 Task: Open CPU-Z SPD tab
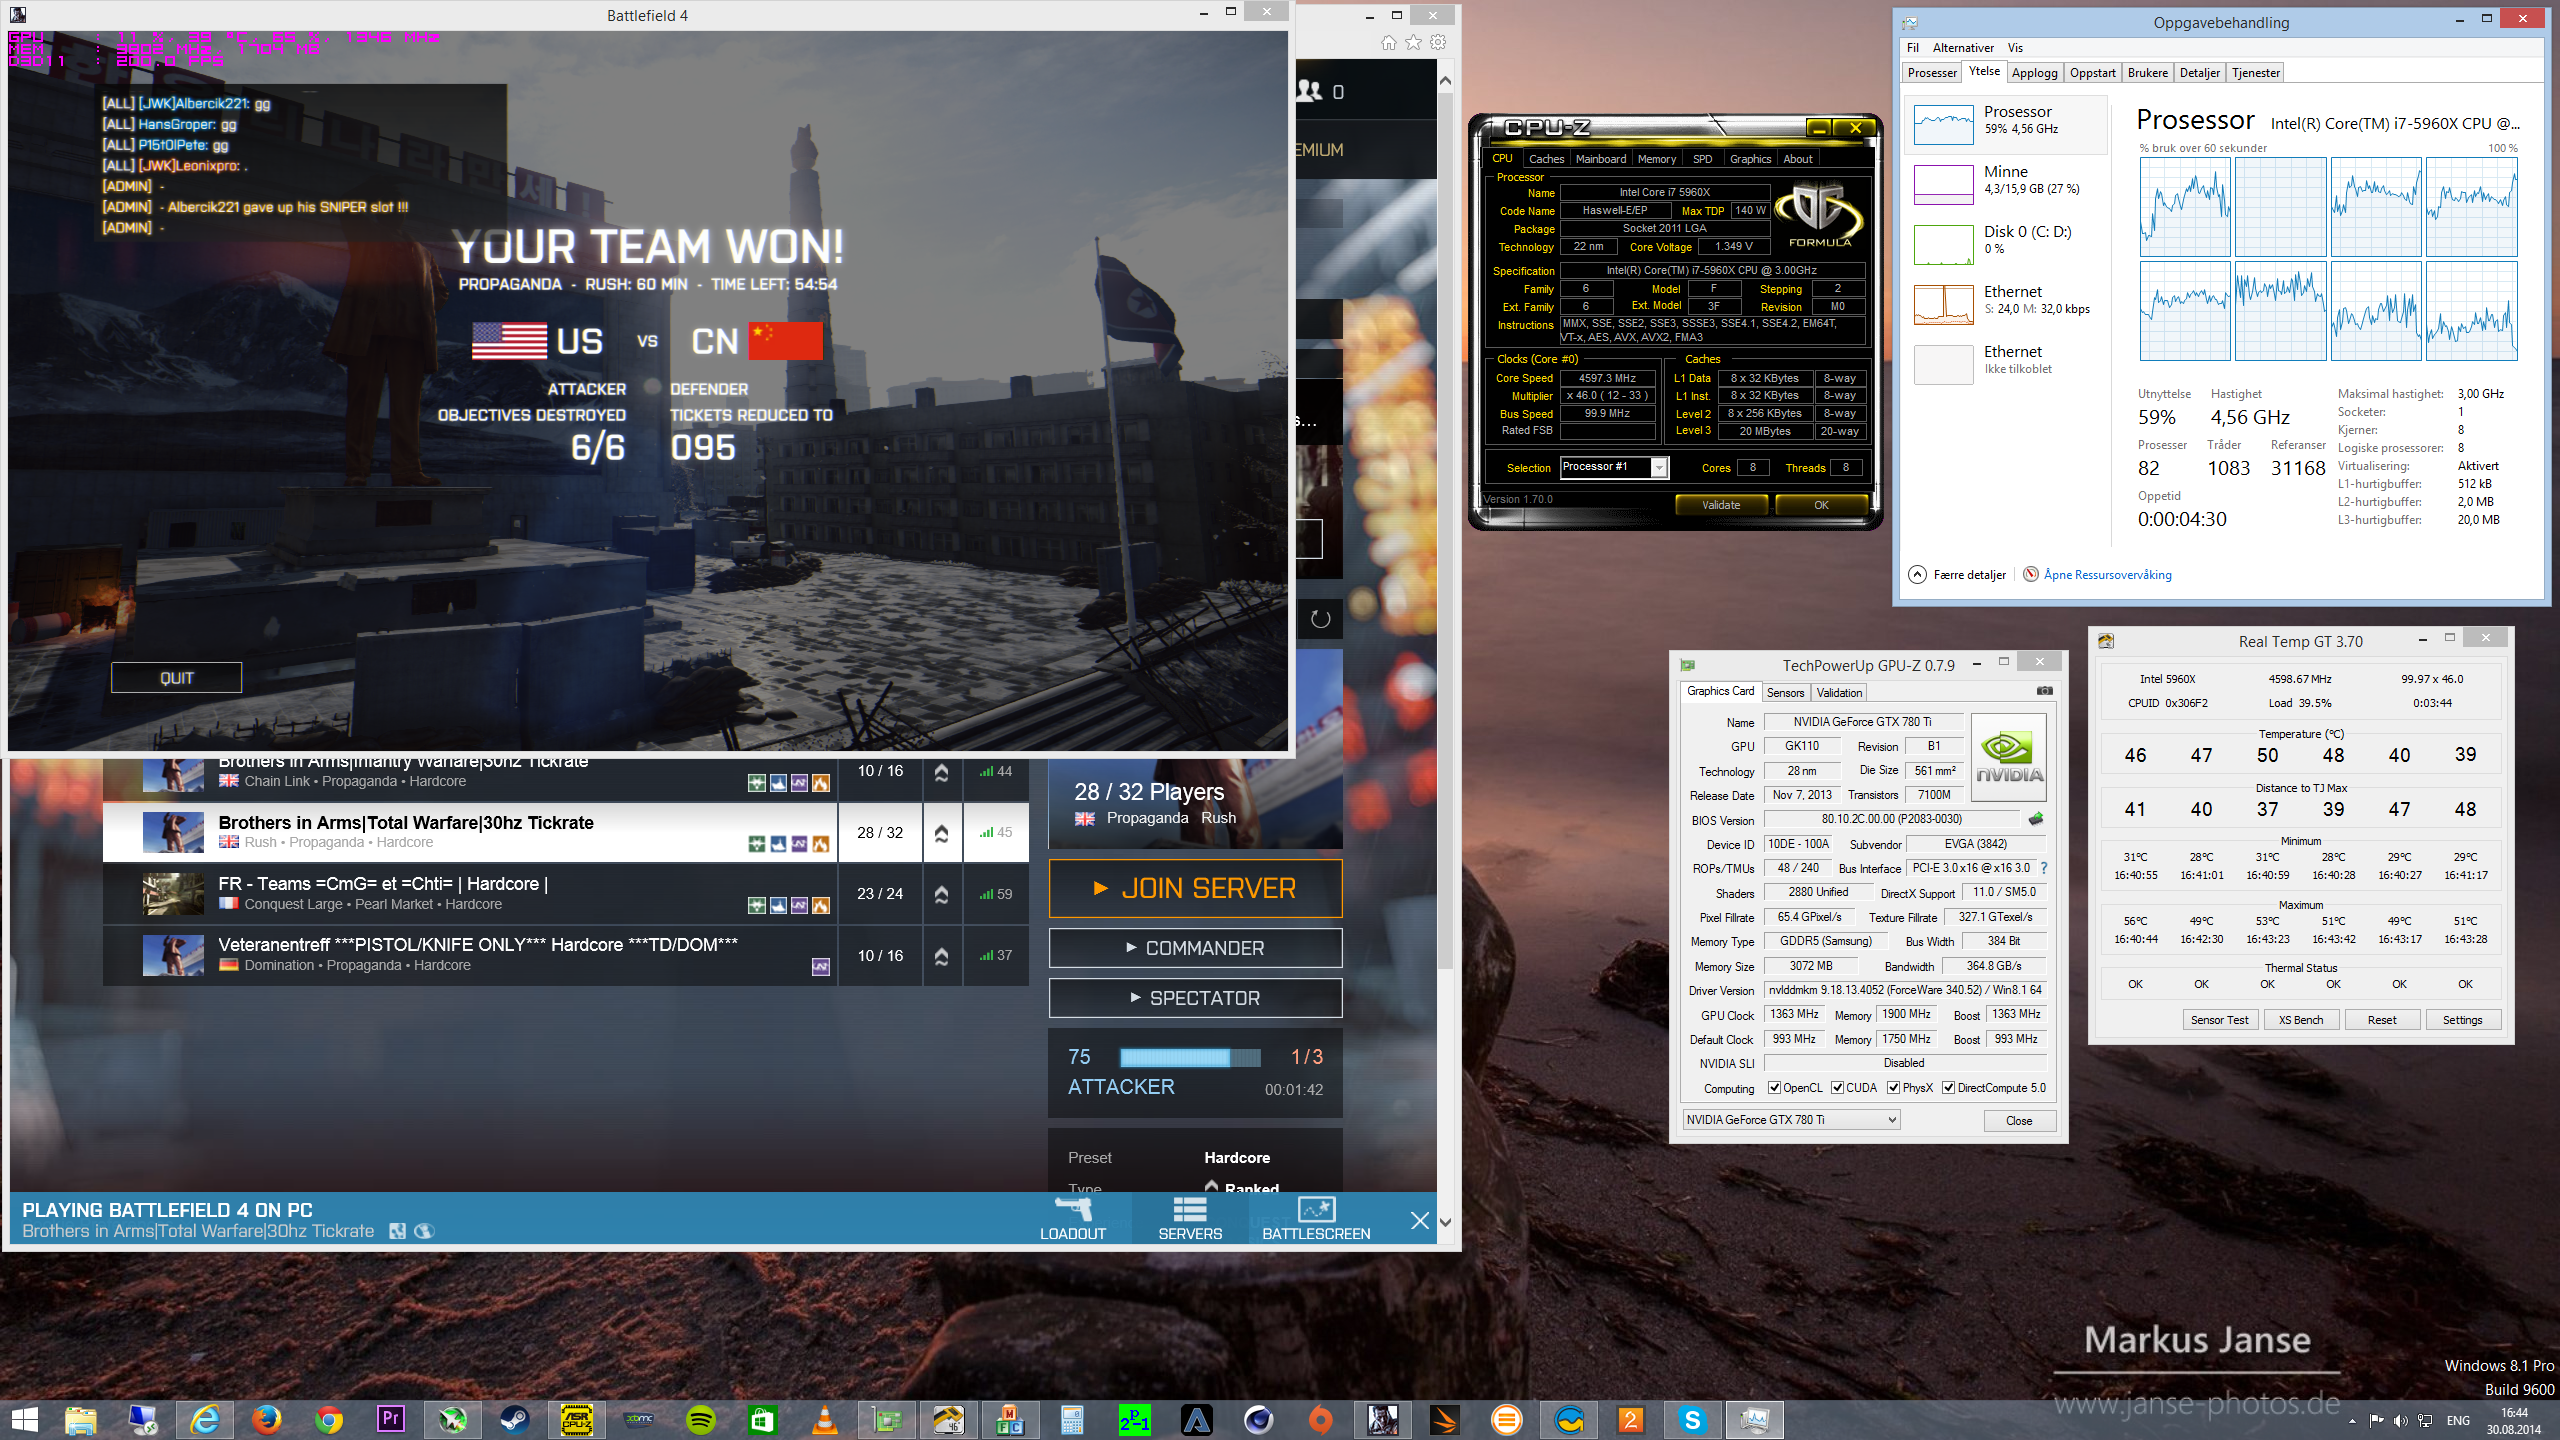tap(1702, 159)
